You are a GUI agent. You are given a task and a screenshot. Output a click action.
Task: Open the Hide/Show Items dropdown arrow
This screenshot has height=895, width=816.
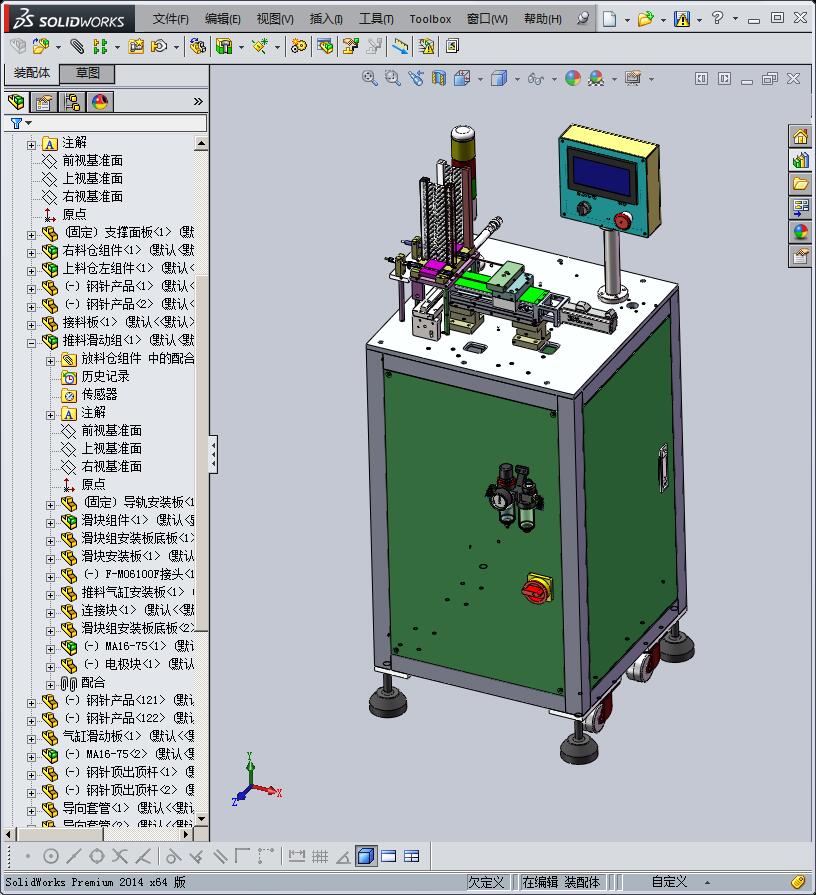(x=554, y=79)
